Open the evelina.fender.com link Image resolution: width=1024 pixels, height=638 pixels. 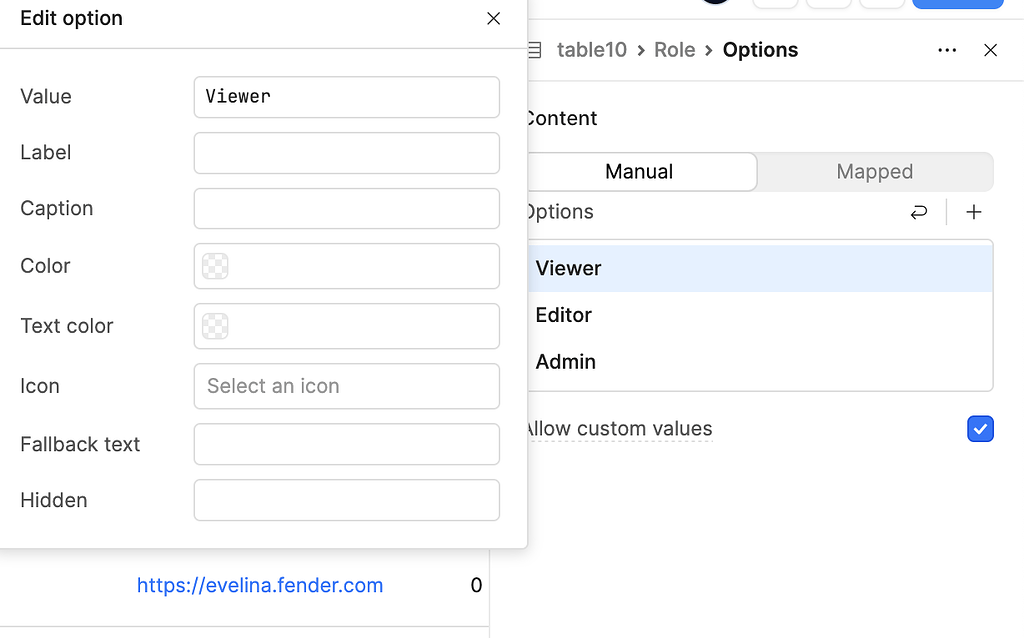click(x=260, y=585)
